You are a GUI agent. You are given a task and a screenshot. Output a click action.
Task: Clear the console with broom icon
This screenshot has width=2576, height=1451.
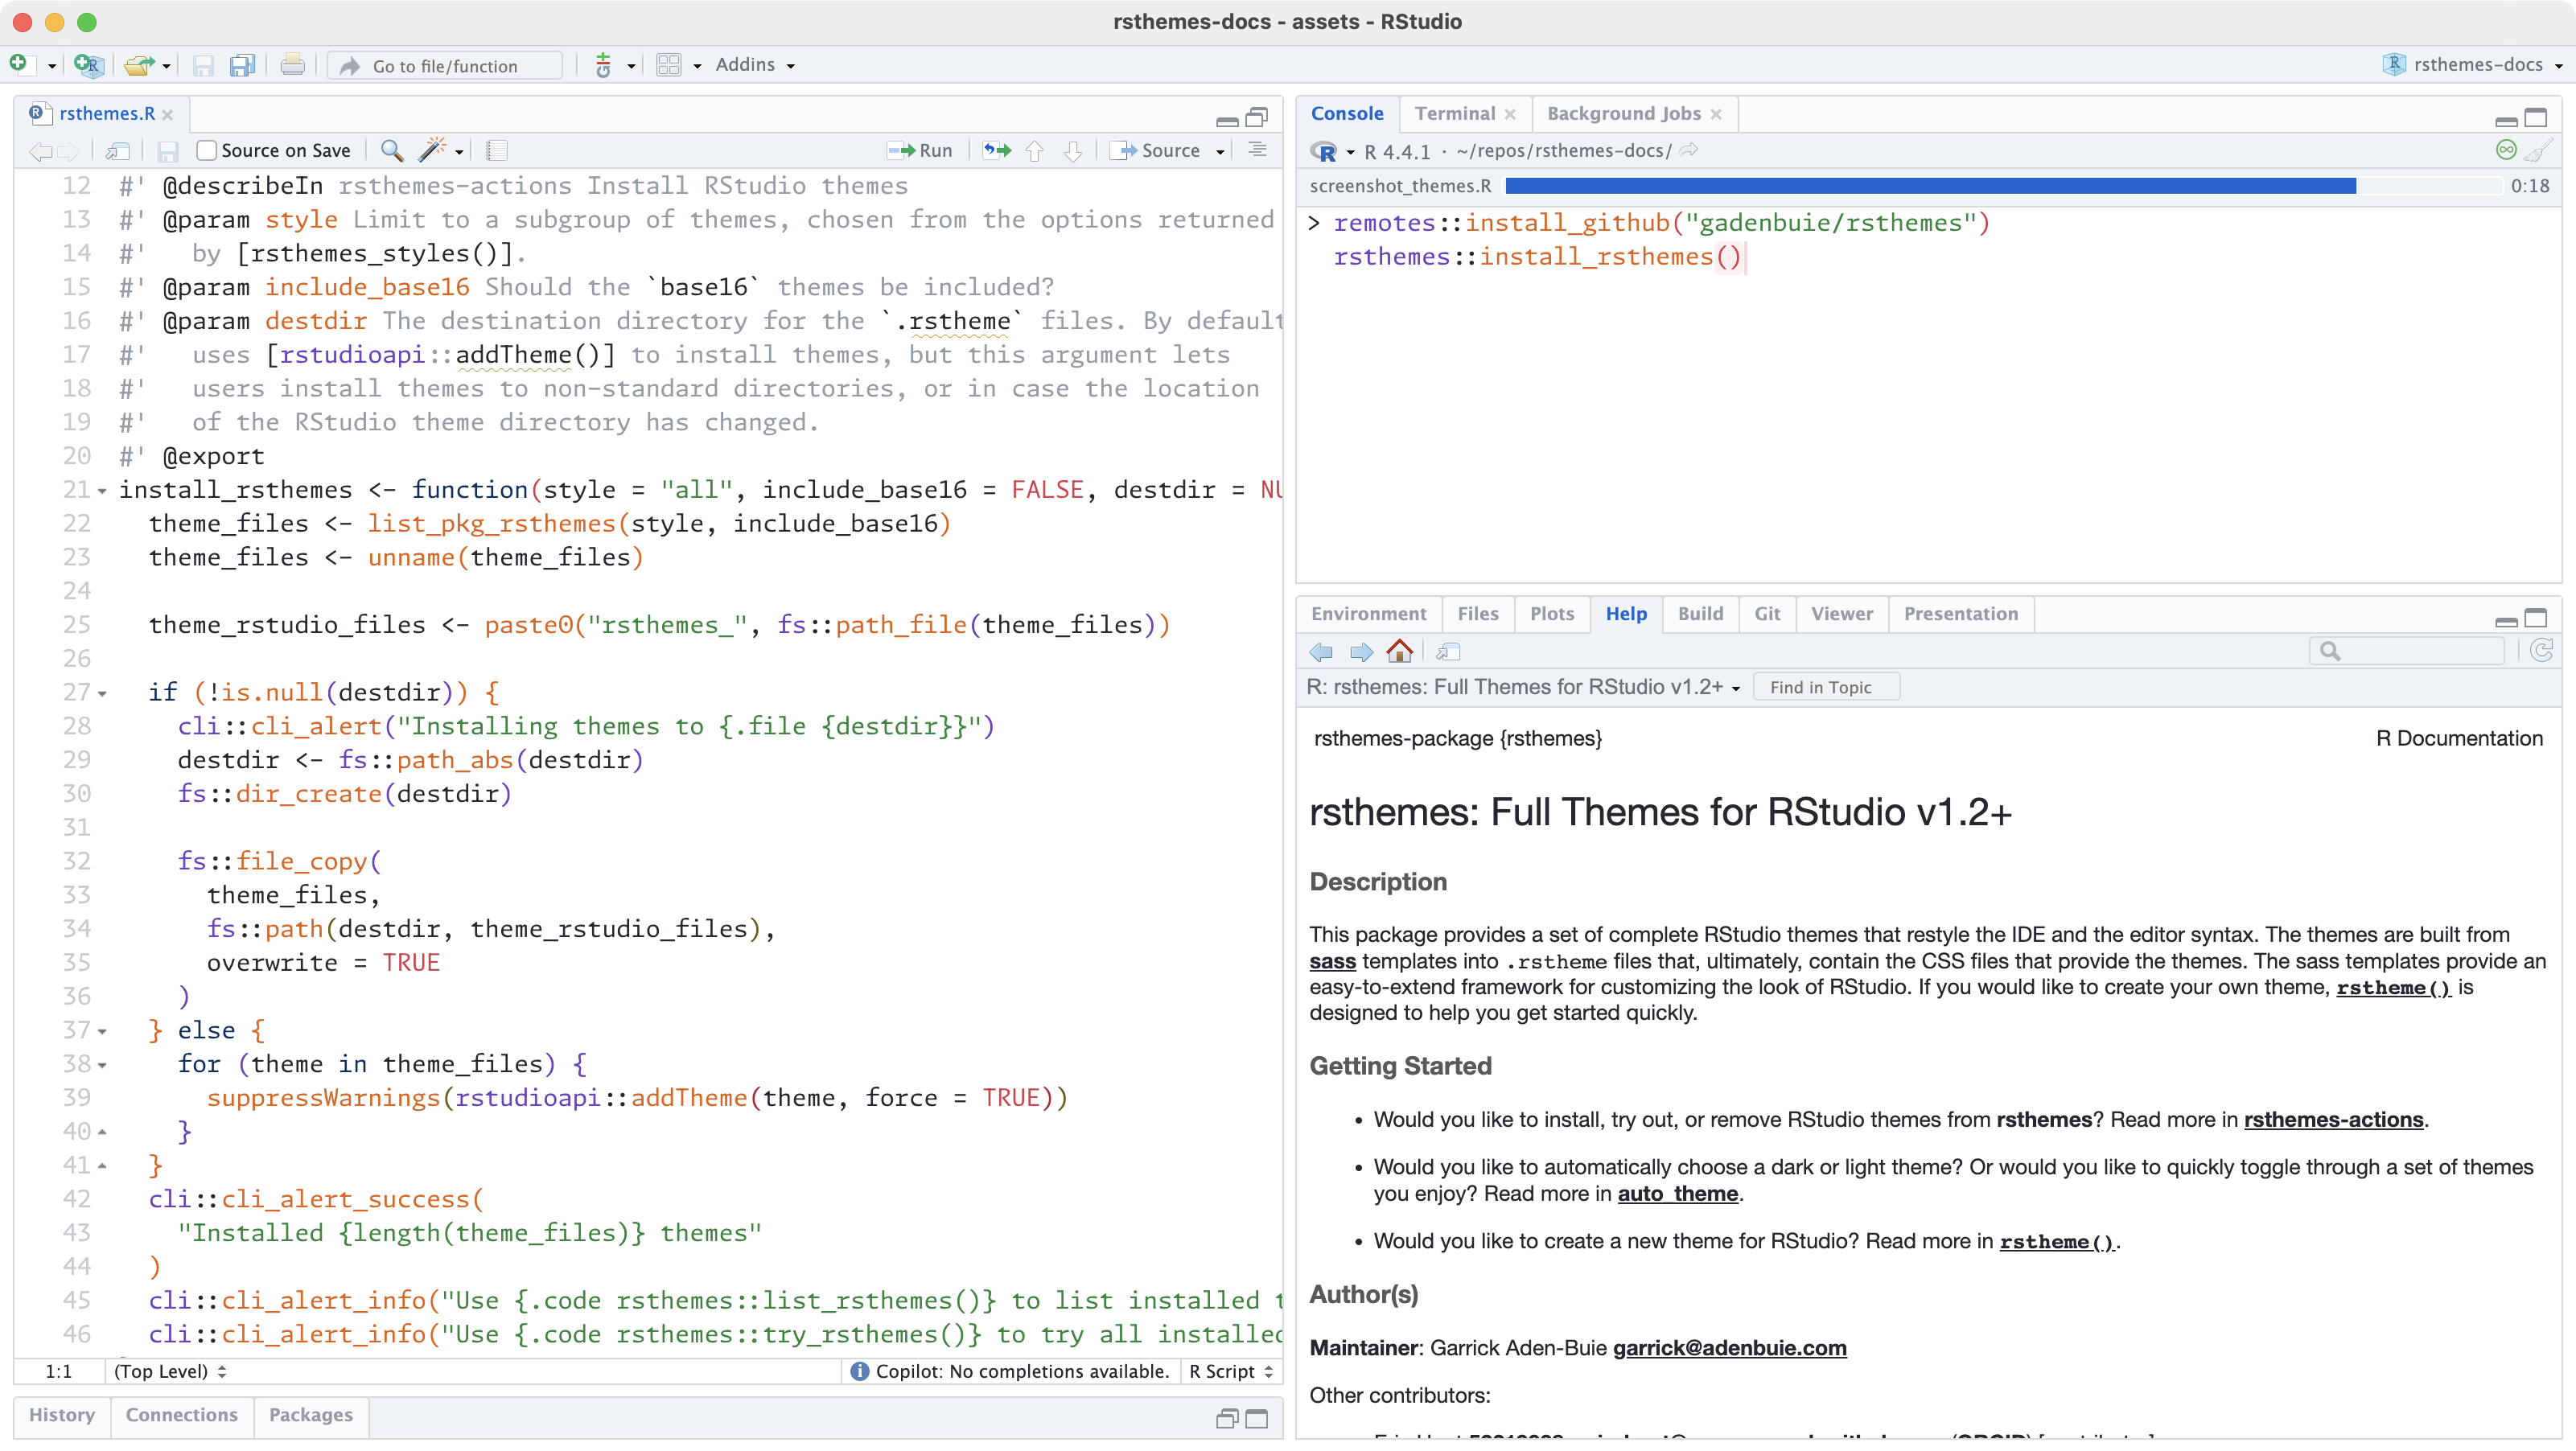pos(2538,151)
